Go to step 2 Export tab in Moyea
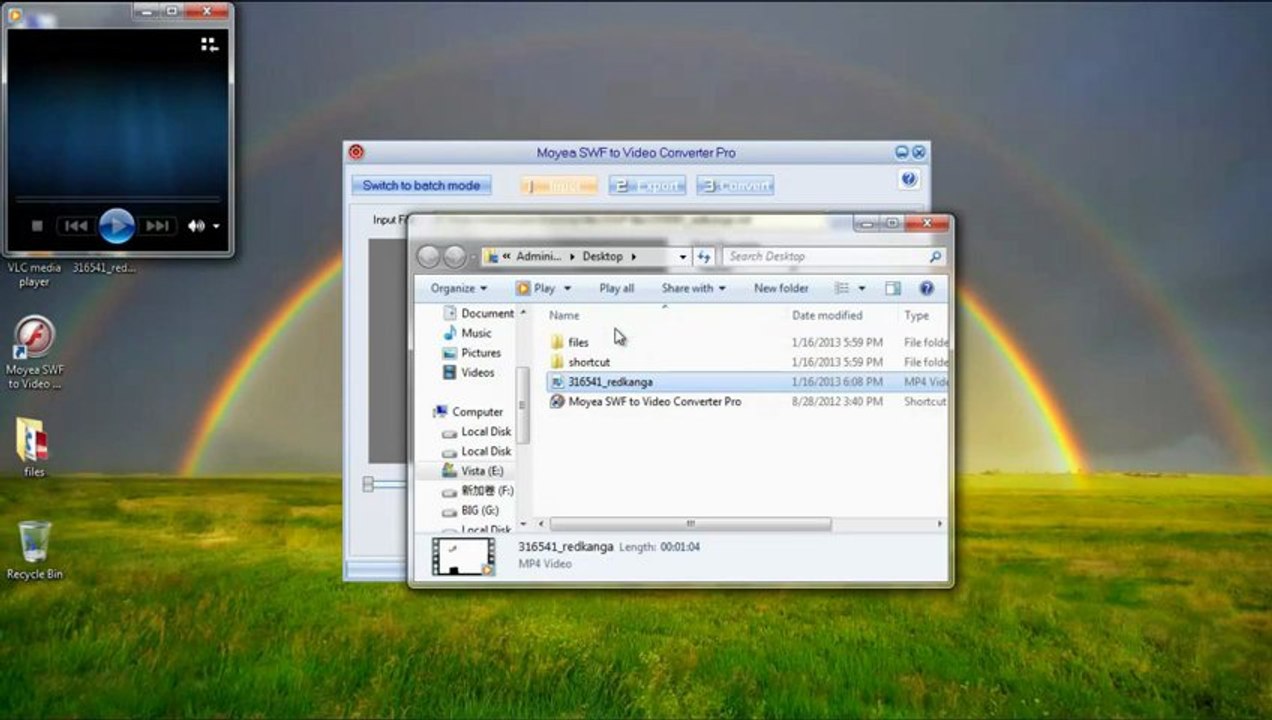The image size is (1272, 720). click(x=647, y=186)
